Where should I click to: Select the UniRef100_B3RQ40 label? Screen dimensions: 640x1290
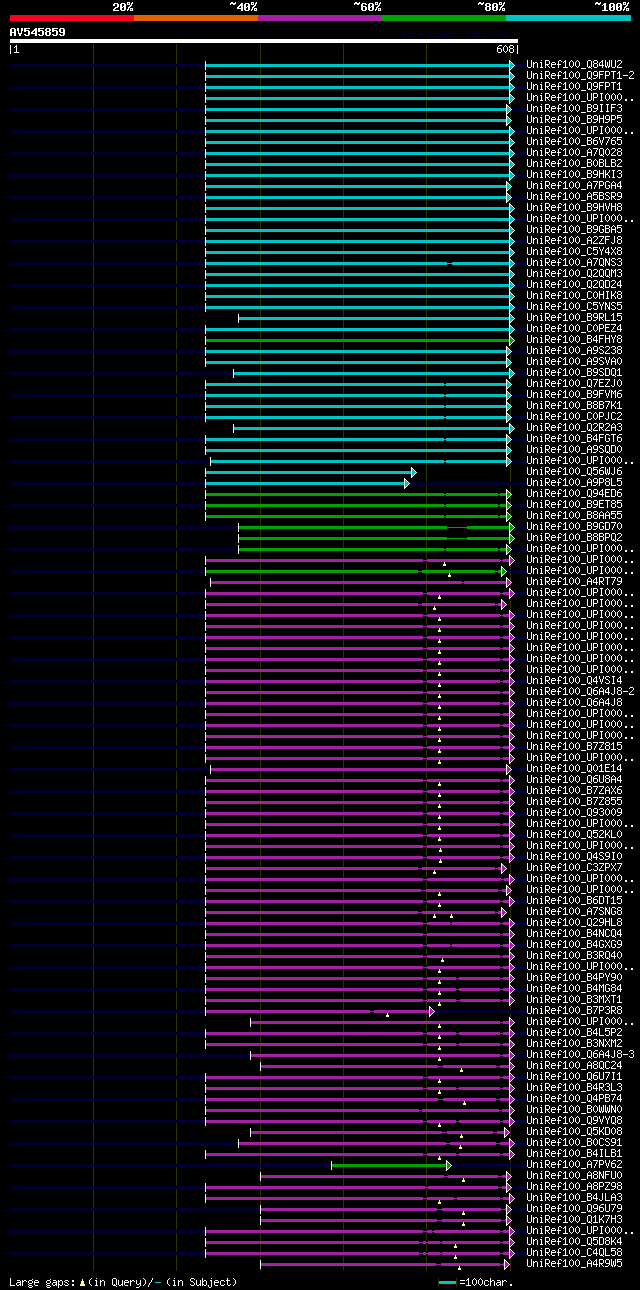574,955
